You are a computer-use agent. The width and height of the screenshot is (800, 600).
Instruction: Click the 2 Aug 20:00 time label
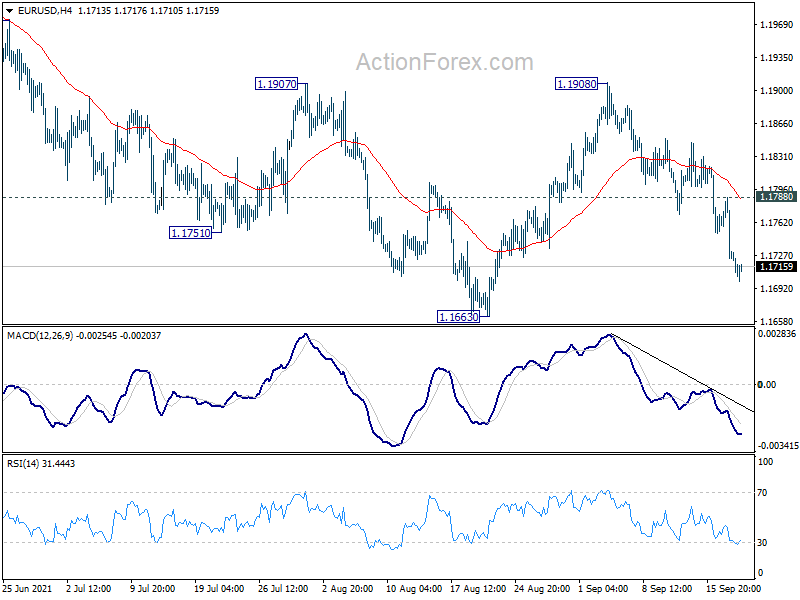point(348,588)
